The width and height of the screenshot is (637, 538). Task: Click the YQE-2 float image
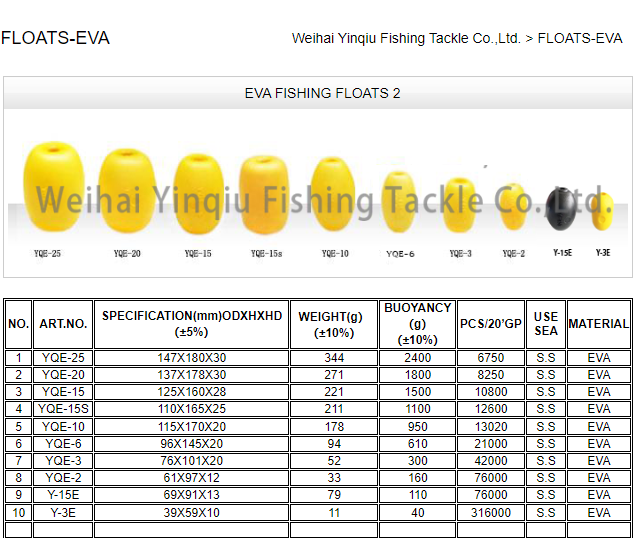coord(513,207)
